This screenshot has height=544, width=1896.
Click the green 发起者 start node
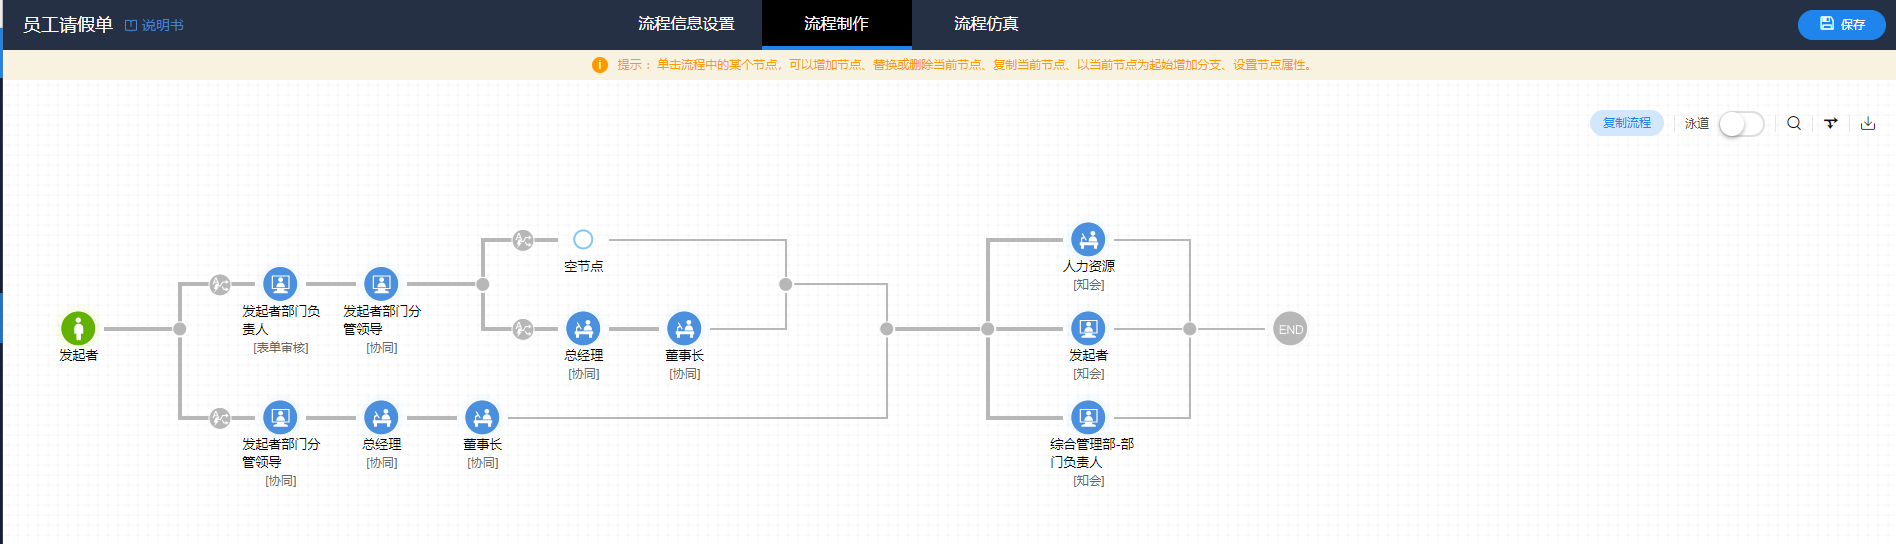[78, 328]
